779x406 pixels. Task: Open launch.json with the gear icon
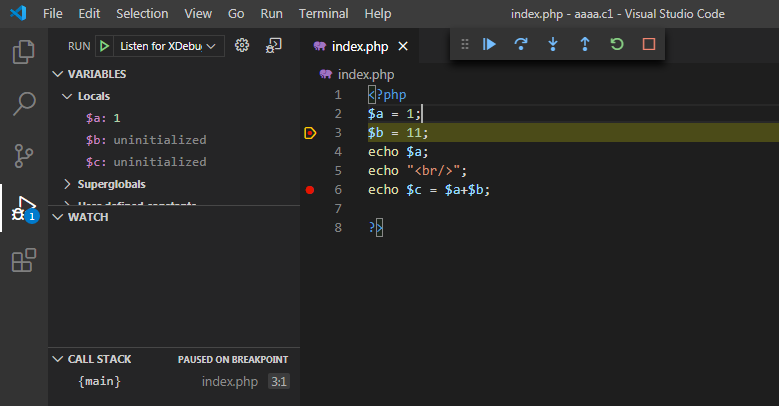[x=242, y=46]
